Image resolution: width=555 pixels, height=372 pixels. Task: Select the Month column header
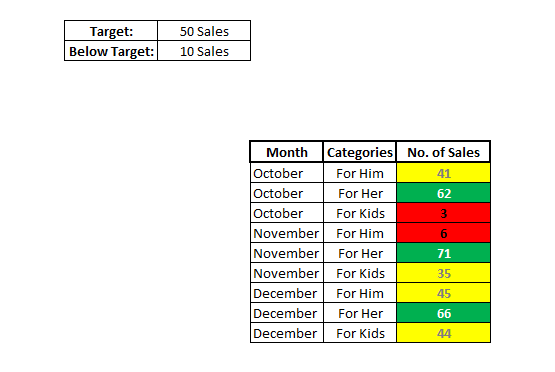[287, 152]
